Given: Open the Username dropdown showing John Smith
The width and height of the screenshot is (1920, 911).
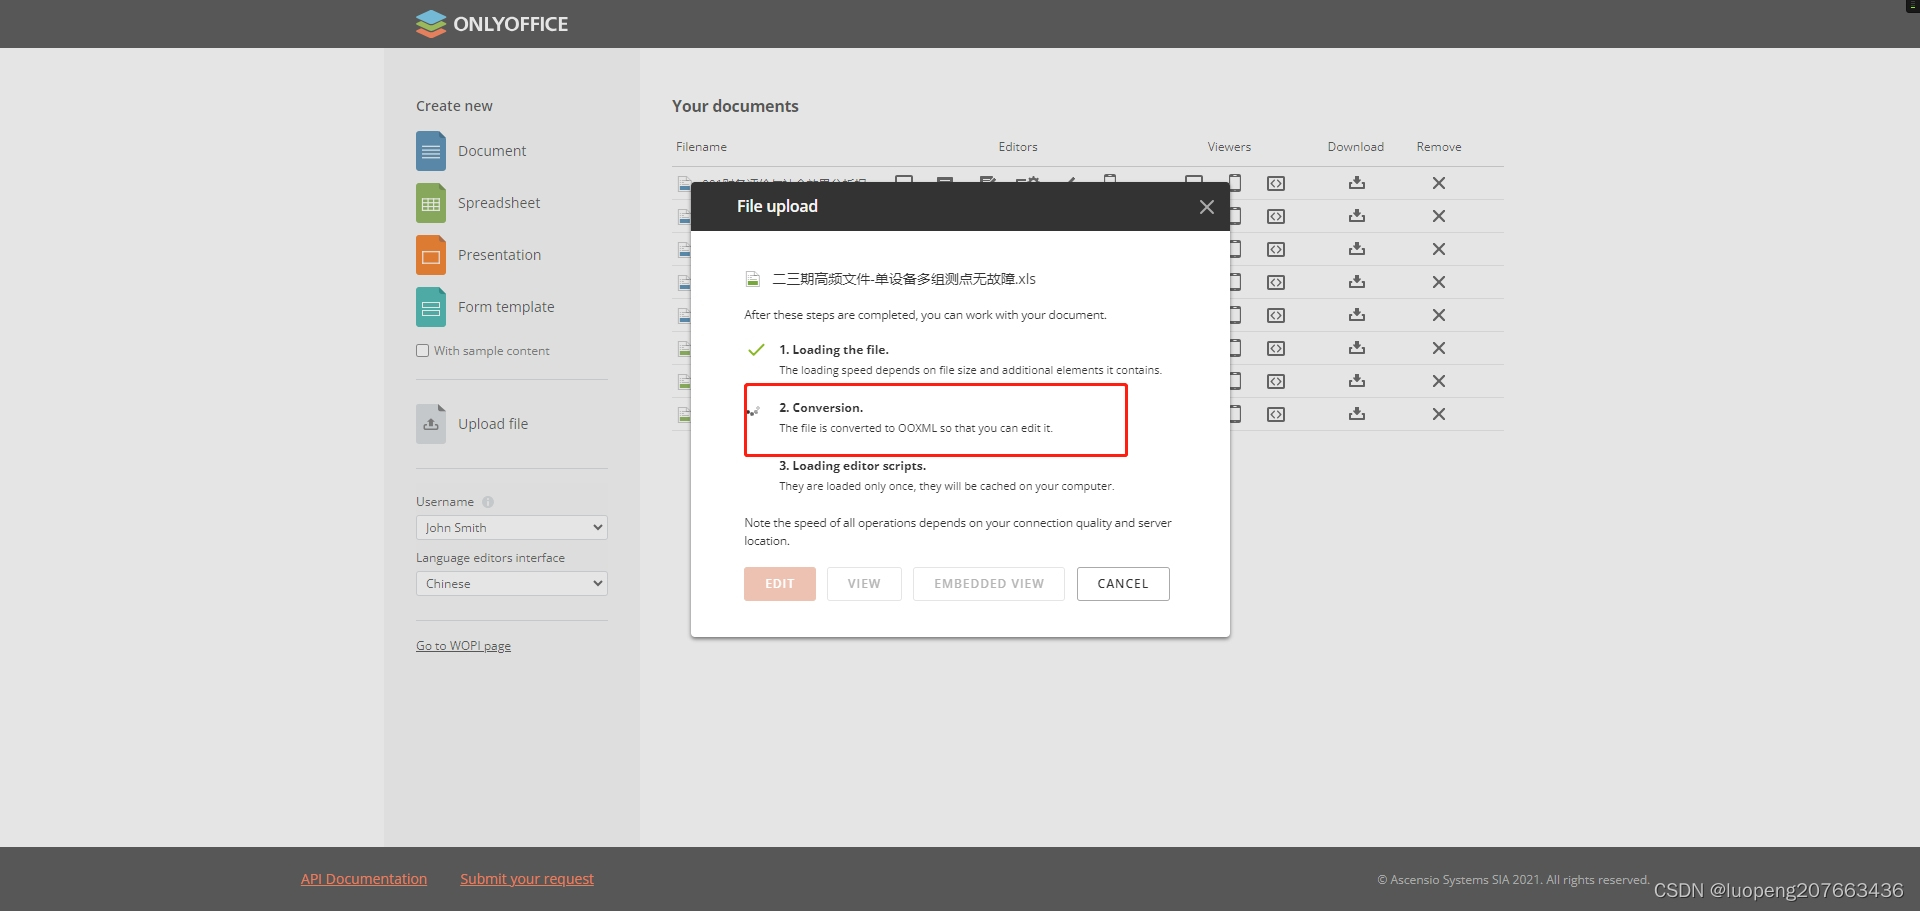Looking at the screenshot, I should [x=512, y=528].
